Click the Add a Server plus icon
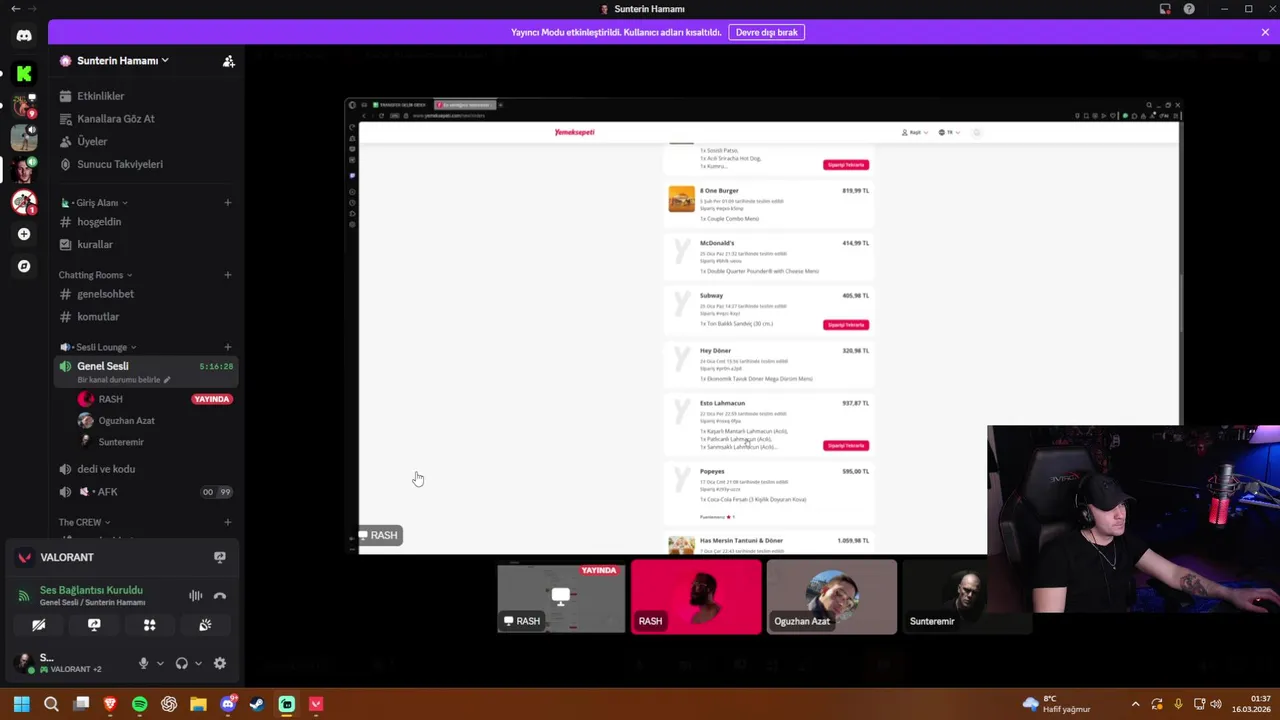The image size is (1280, 720). [24, 234]
